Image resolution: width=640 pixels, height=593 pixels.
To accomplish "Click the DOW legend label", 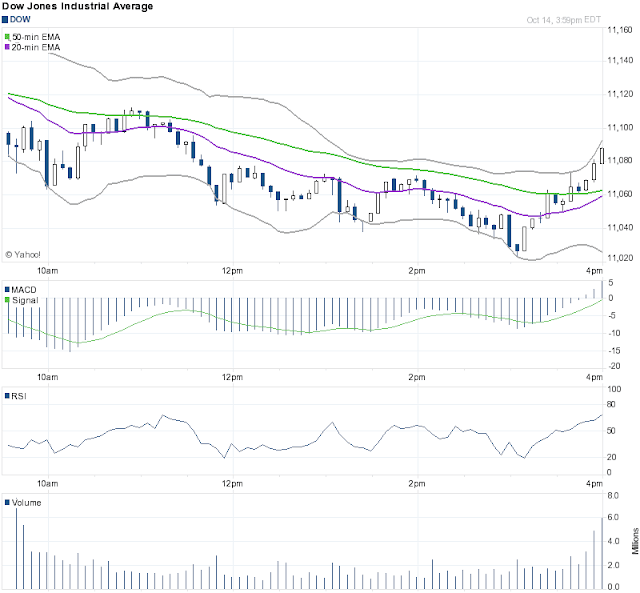I will [x=20, y=19].
